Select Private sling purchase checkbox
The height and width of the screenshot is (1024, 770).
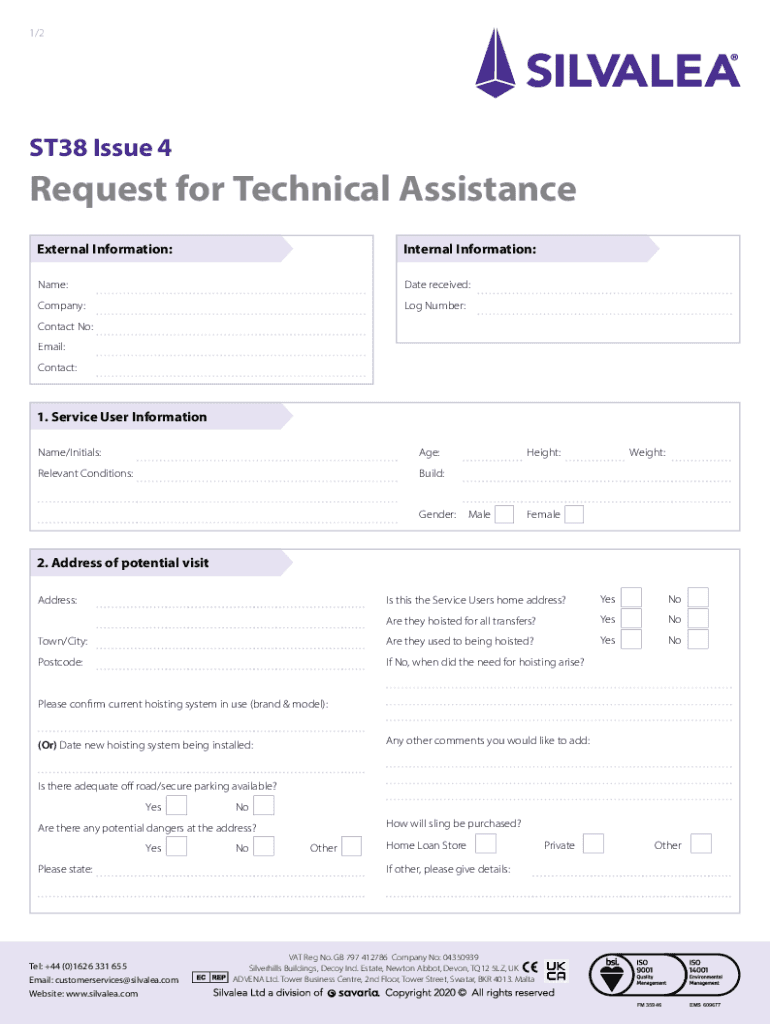click(593, 844)
